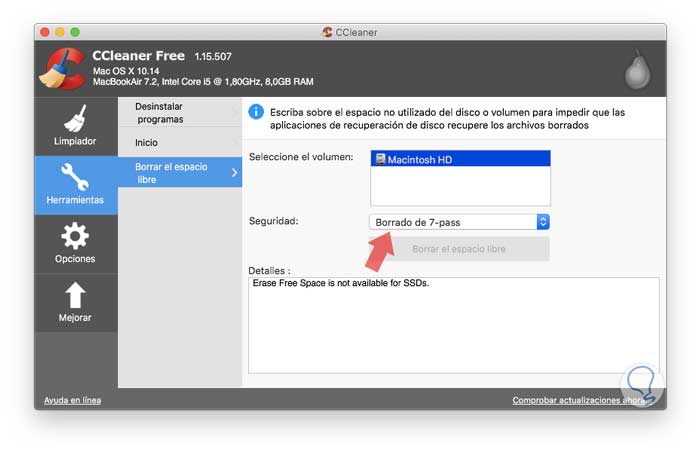Viewport: 700px width, 454px height.
Task: Click the blue info icon
Action: point(256,112)
